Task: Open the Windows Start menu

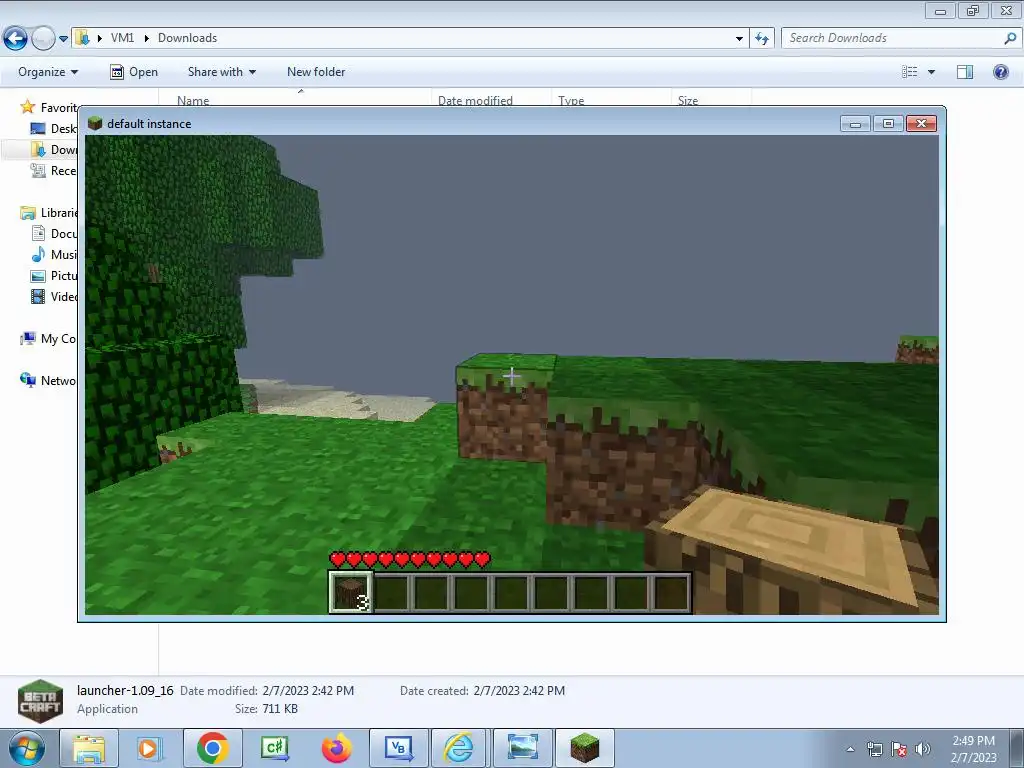Action: [26, 748]
